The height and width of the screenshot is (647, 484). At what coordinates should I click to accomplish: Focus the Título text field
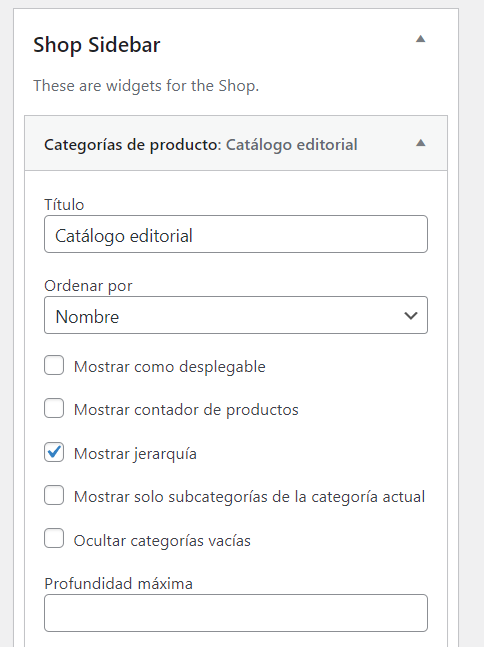236,234
